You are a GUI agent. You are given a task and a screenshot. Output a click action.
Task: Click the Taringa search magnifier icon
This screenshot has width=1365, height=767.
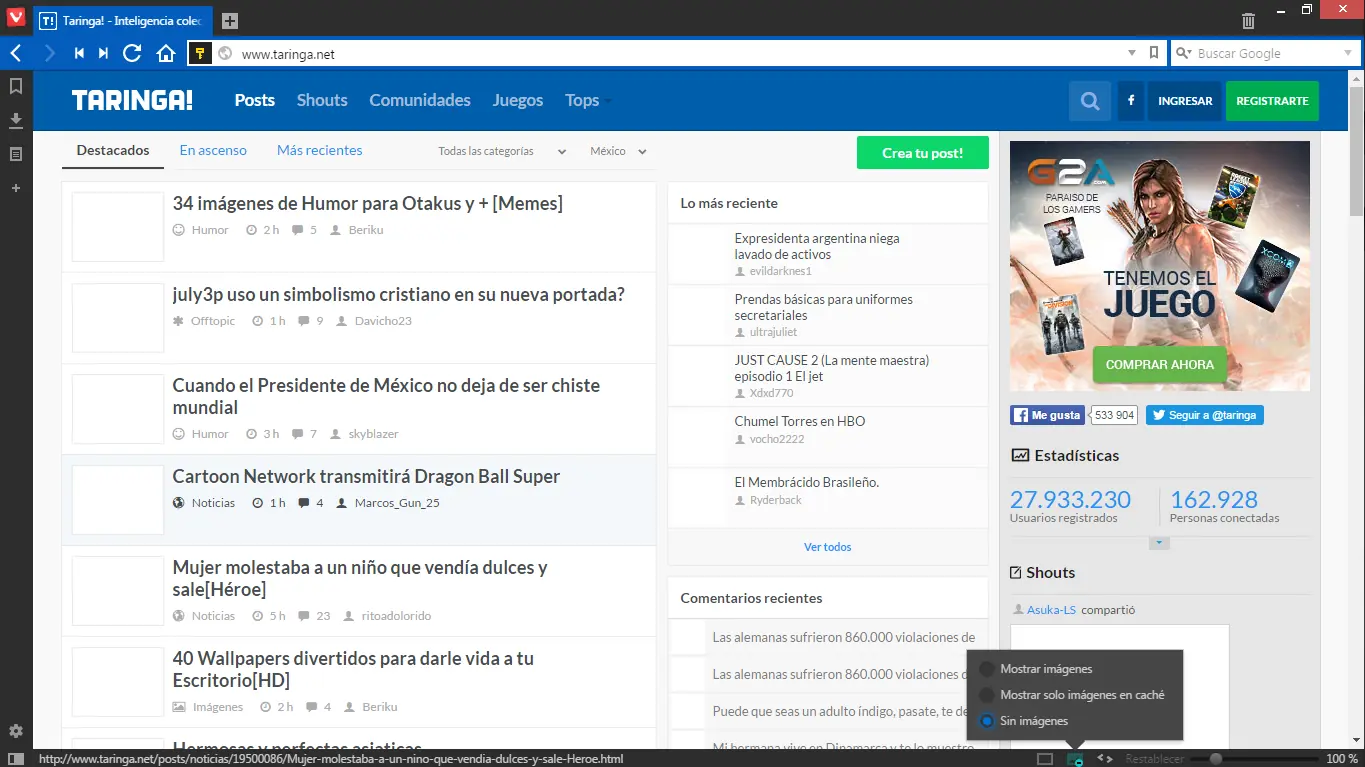pyautogui.click(x=1090, y=101)
